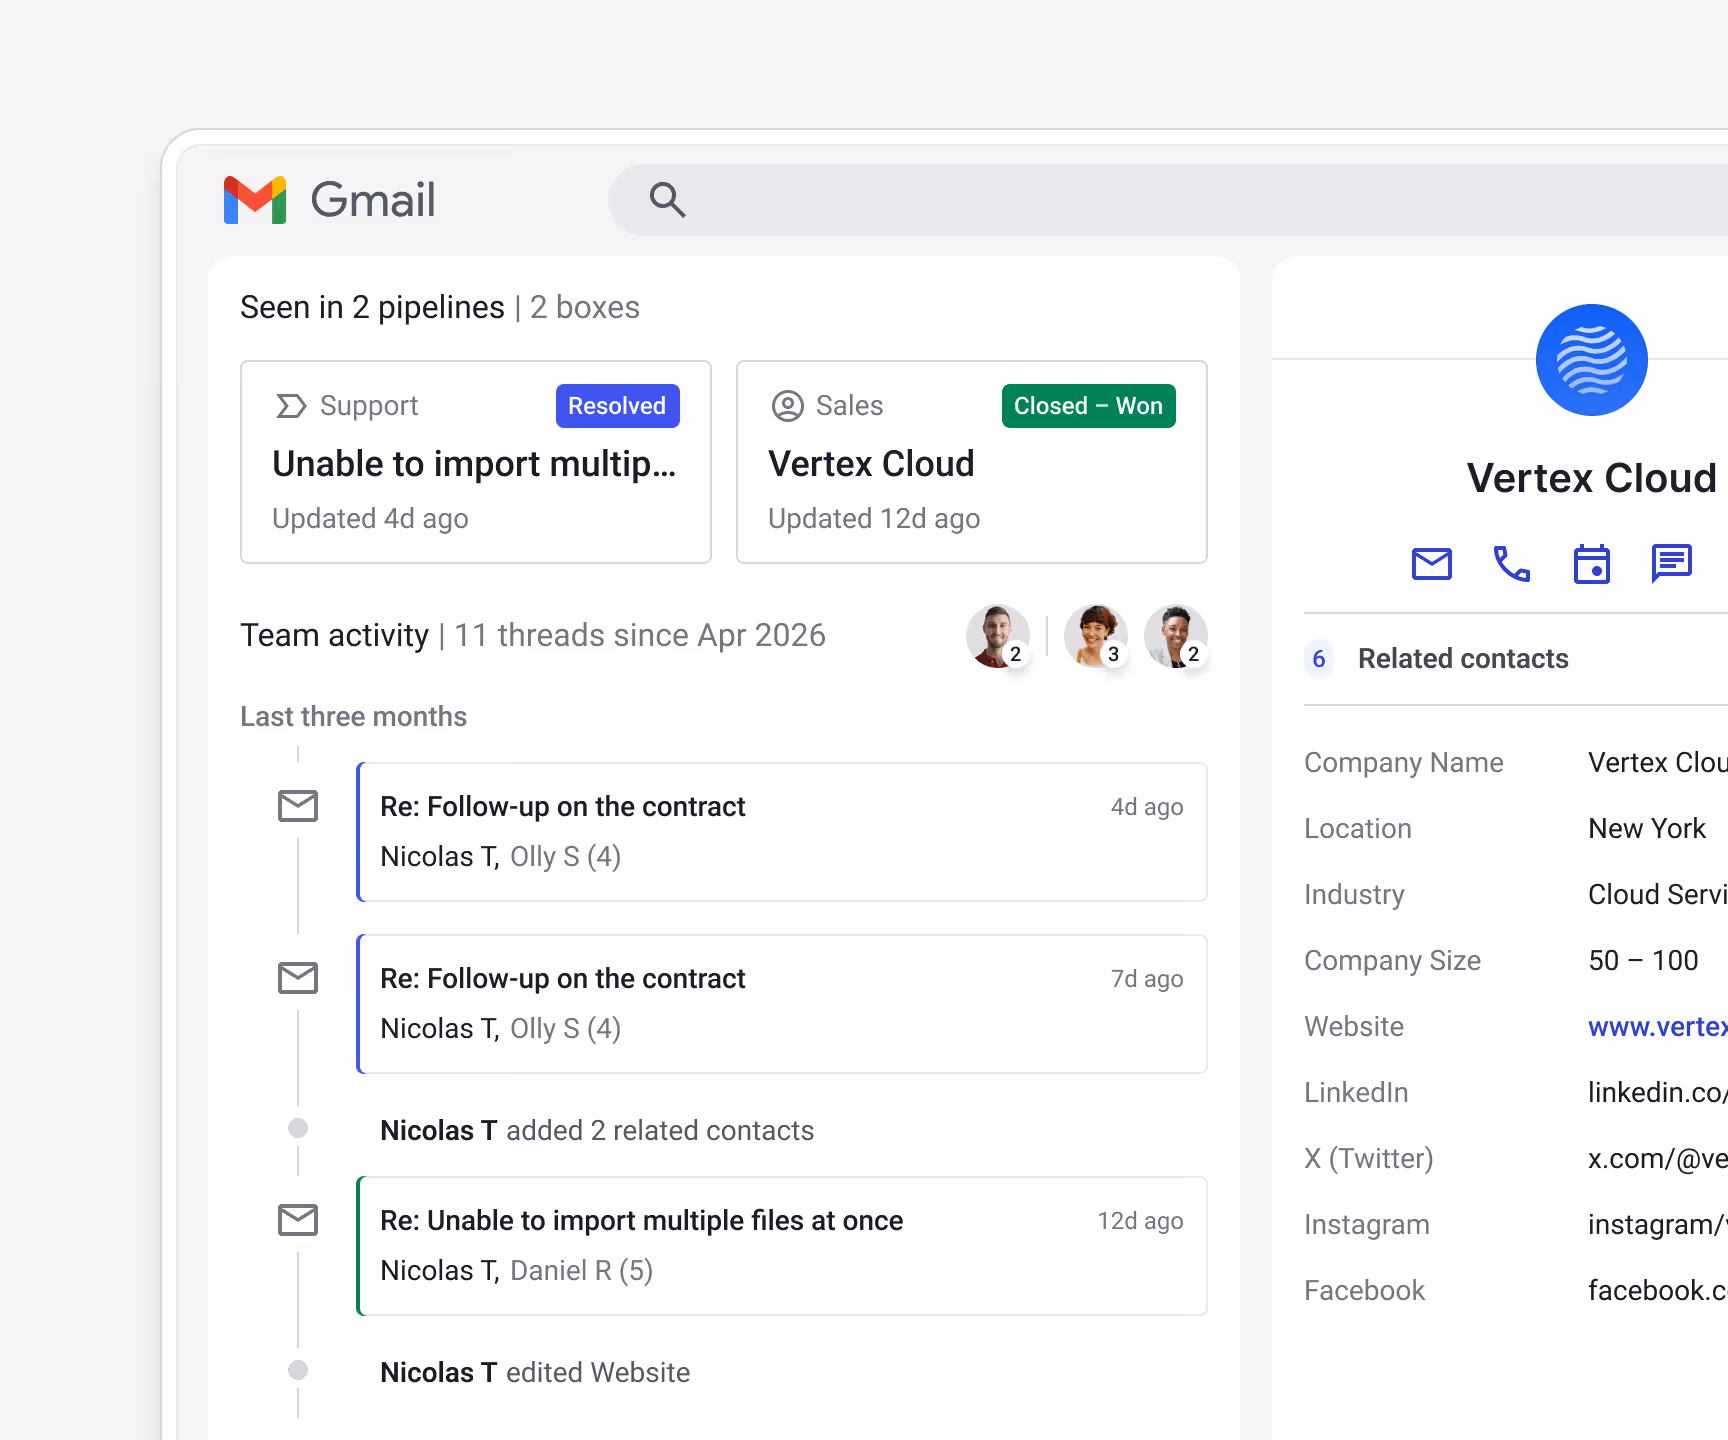
Task: Click the Instagram value field
Action: point(1658,1225)
